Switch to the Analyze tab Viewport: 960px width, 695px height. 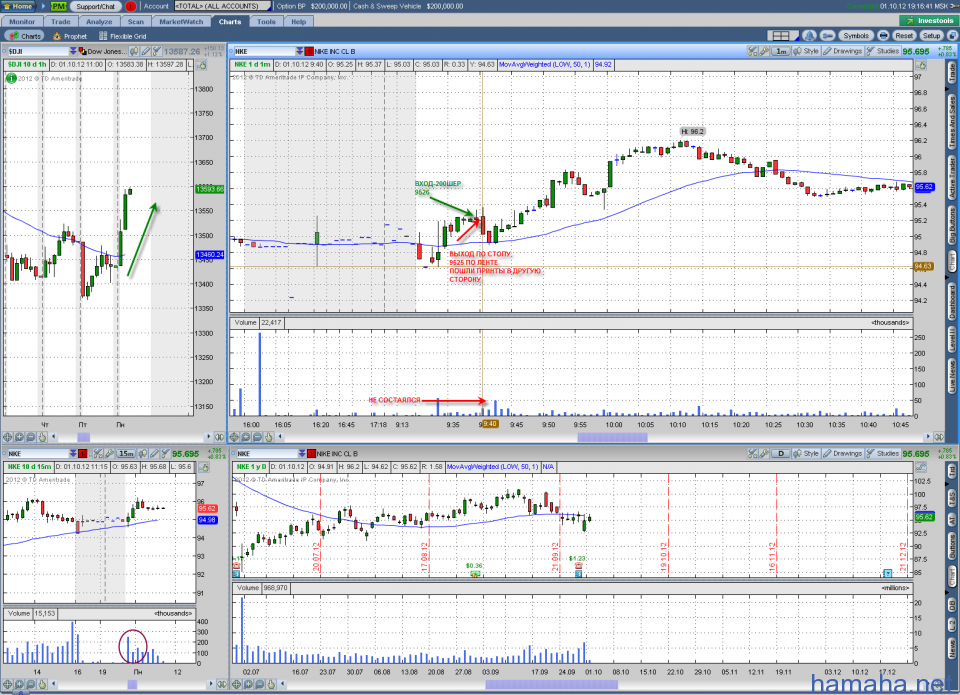[99, 21]
